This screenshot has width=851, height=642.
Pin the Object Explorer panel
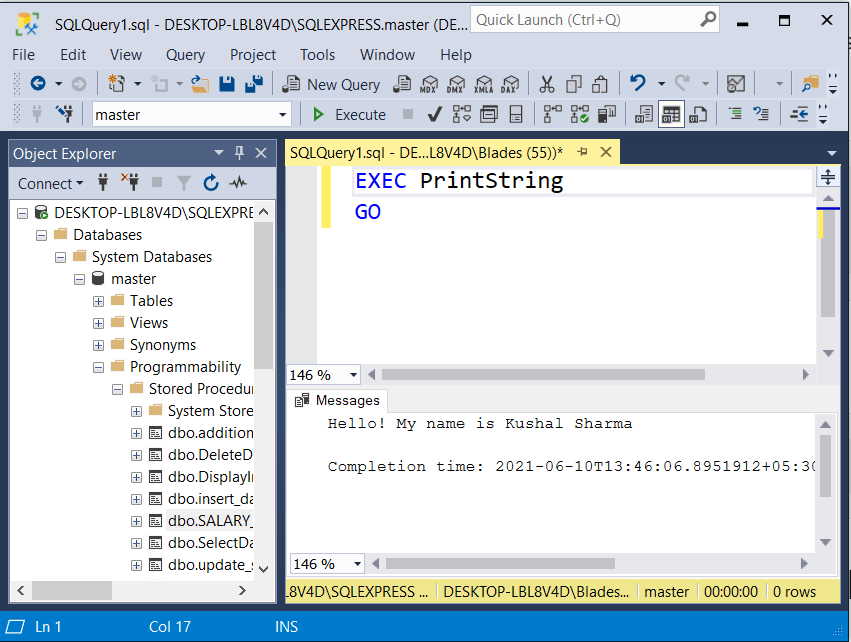(238, 152)
